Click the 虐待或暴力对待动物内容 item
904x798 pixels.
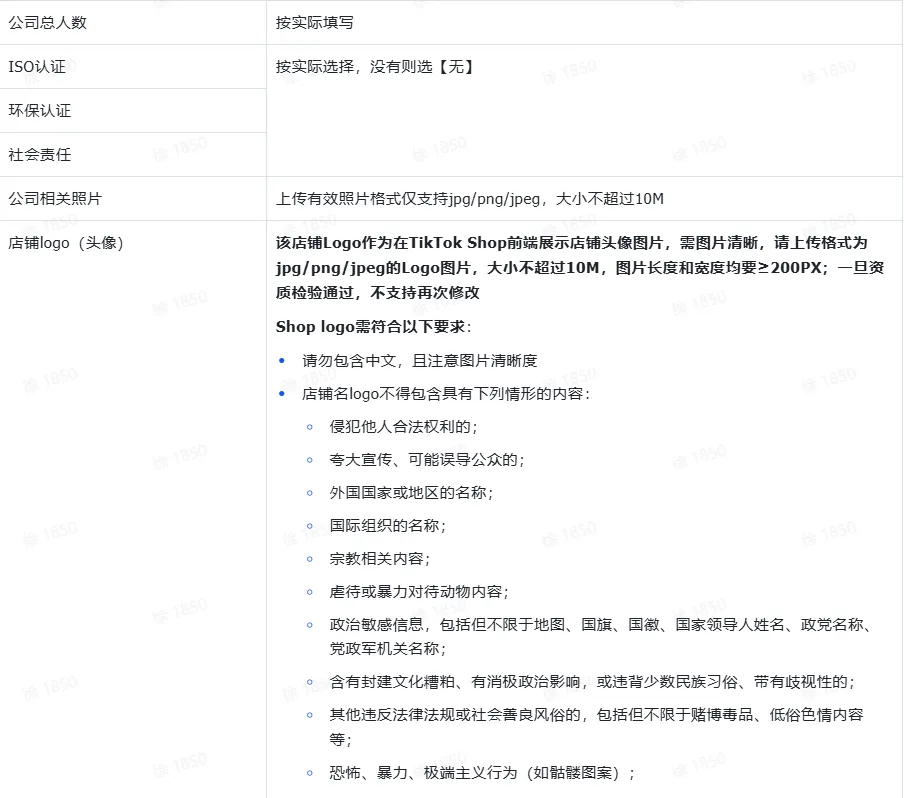419,592
